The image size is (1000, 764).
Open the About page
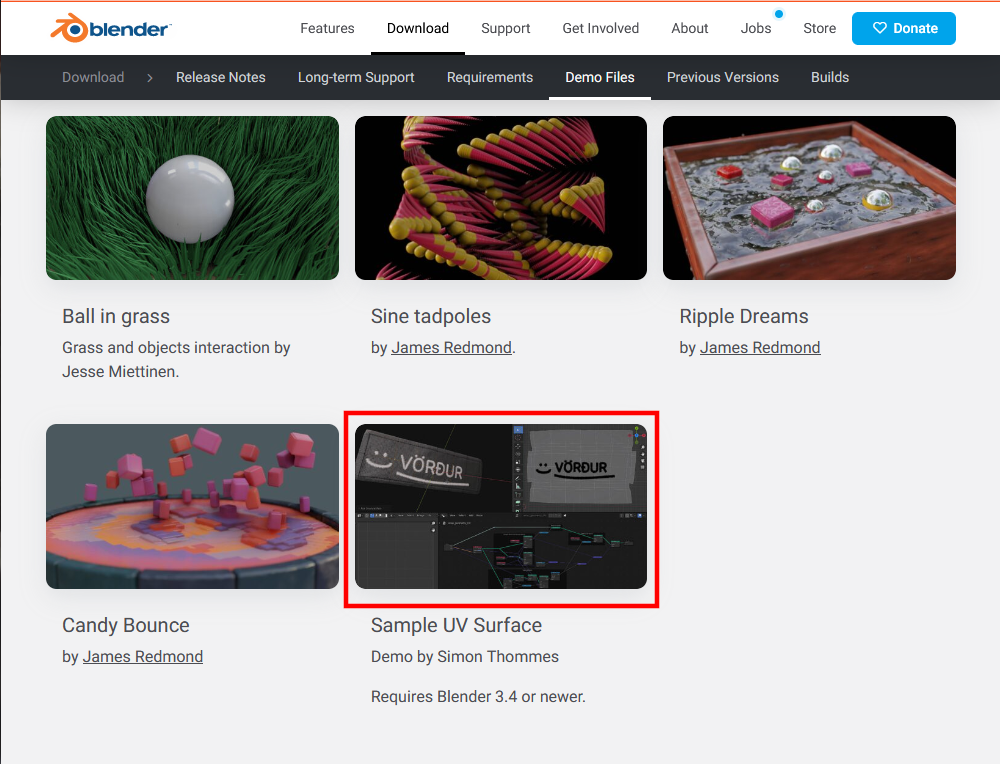(x=689, y=28)
